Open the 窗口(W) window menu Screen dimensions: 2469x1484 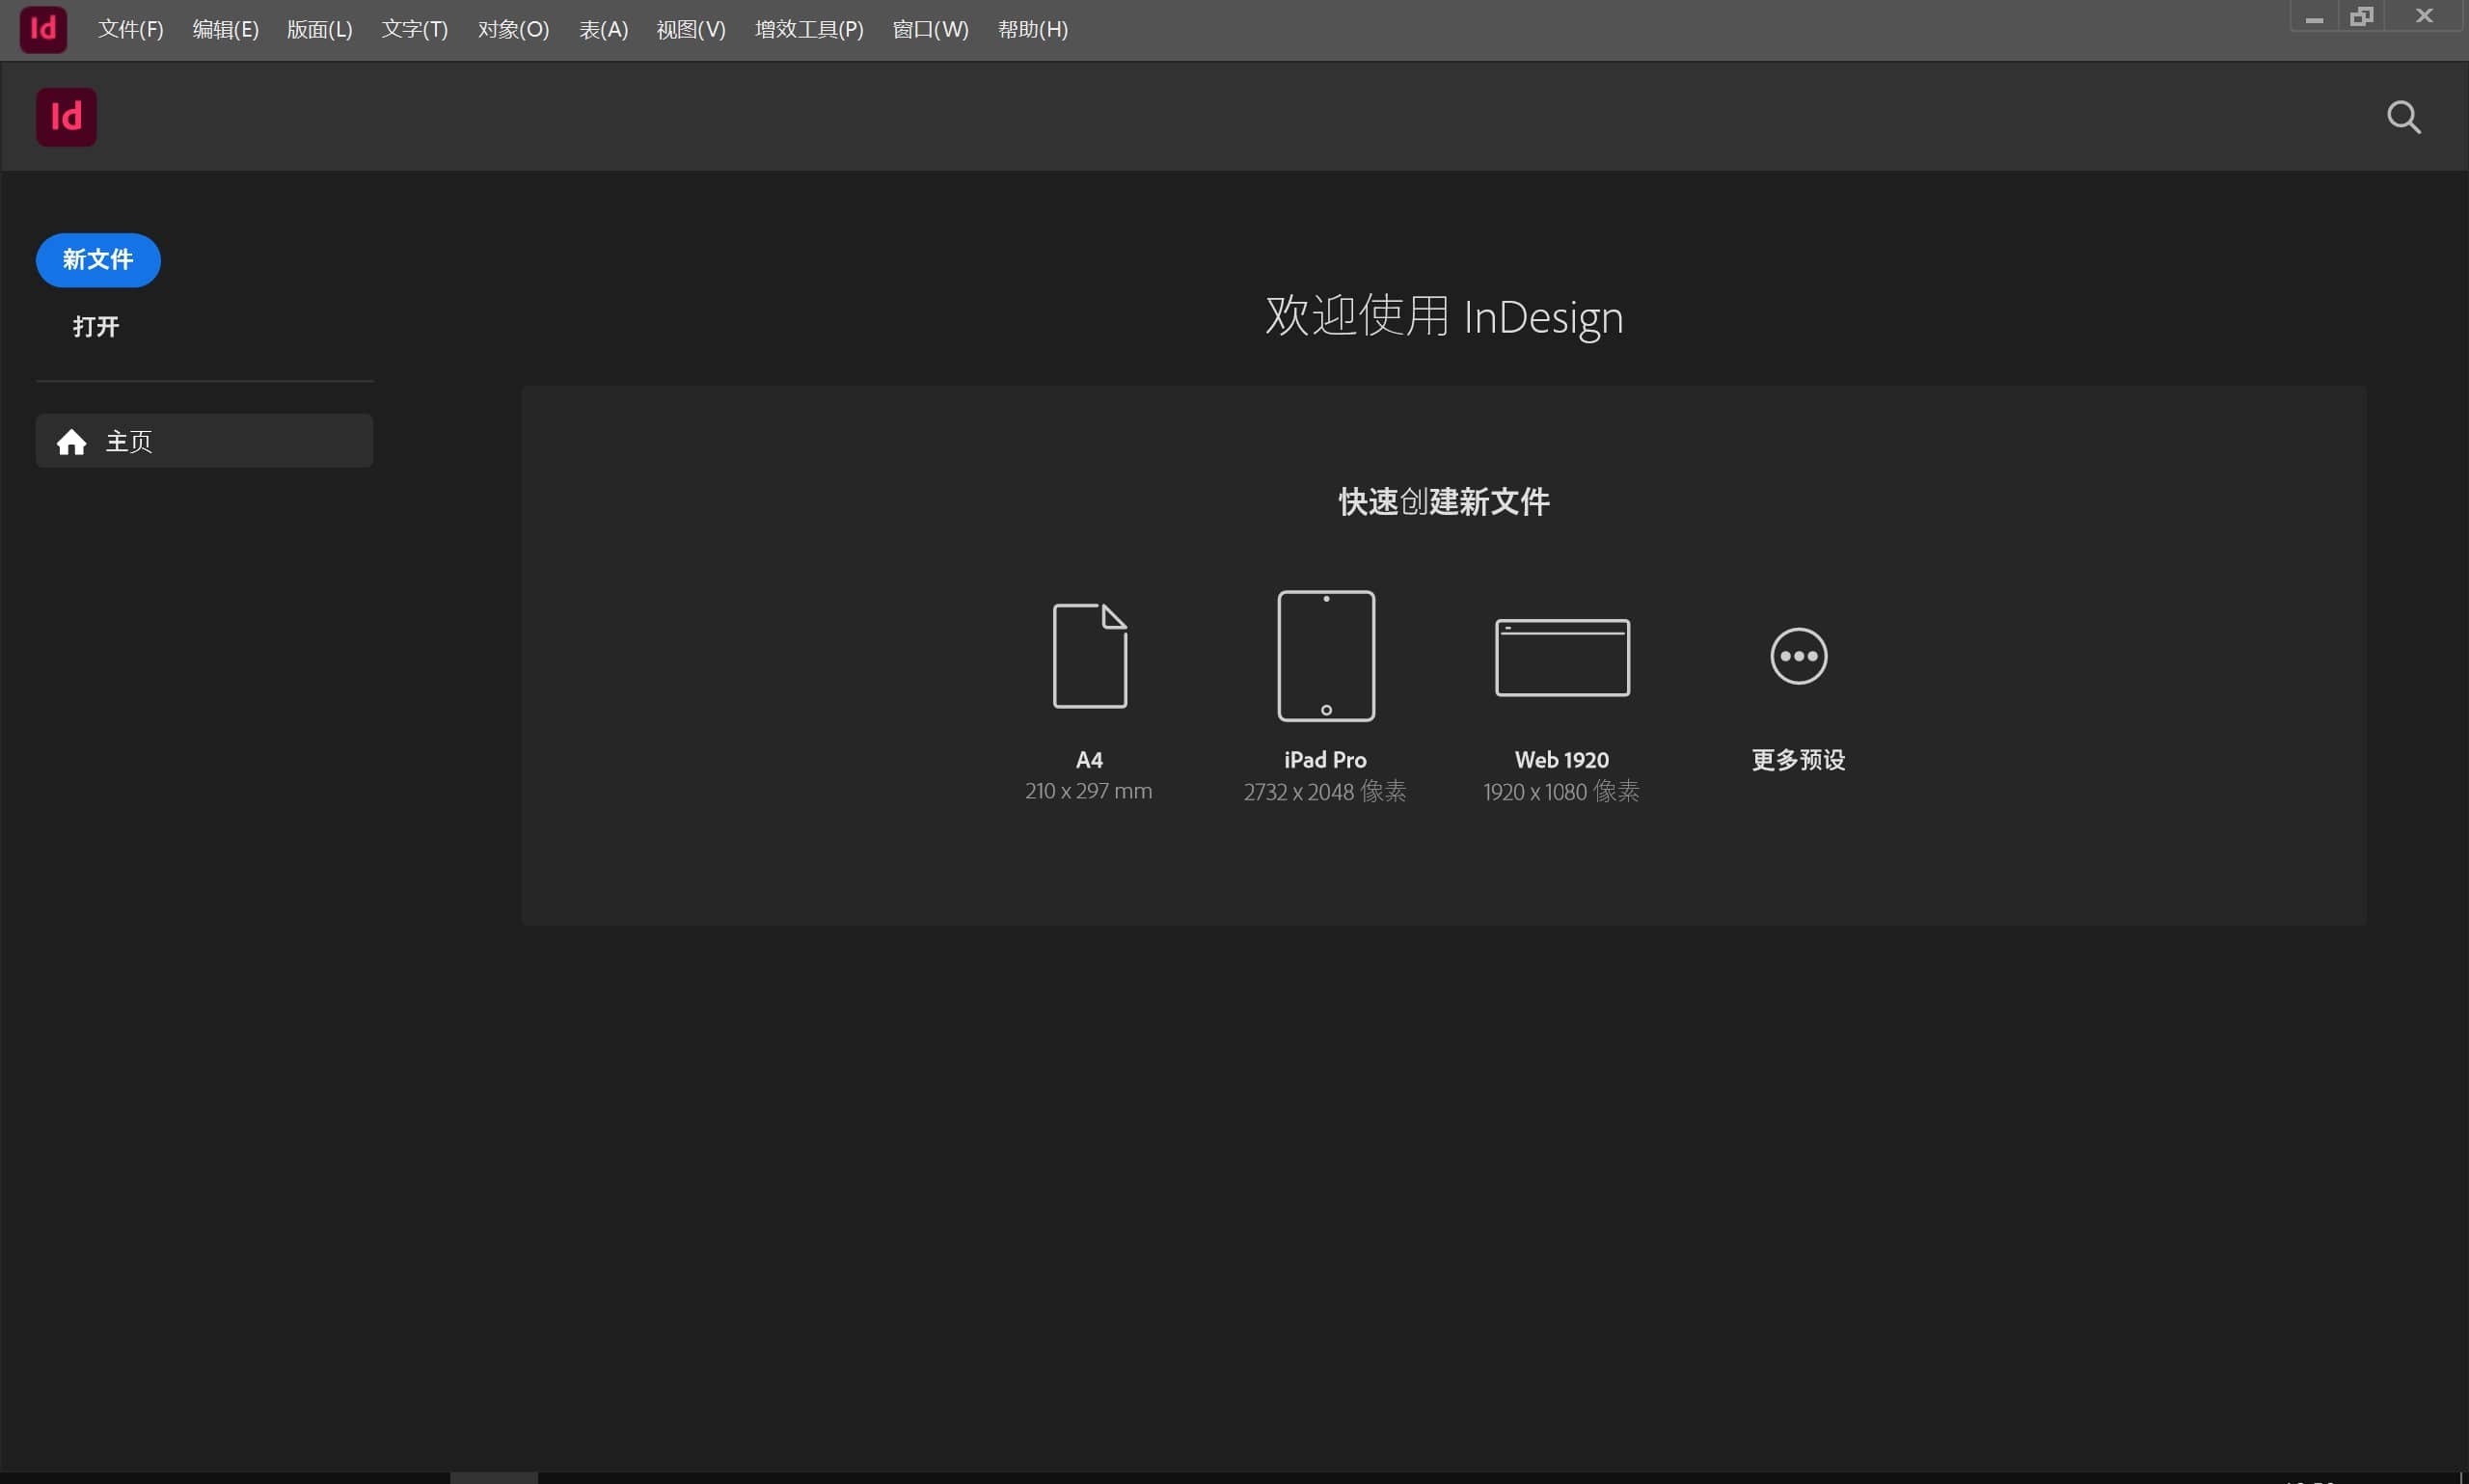930,29
